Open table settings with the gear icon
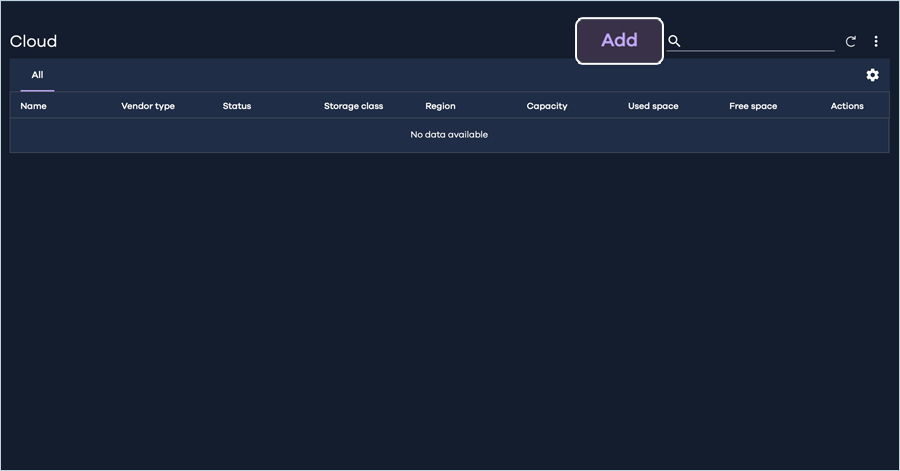 872,75
